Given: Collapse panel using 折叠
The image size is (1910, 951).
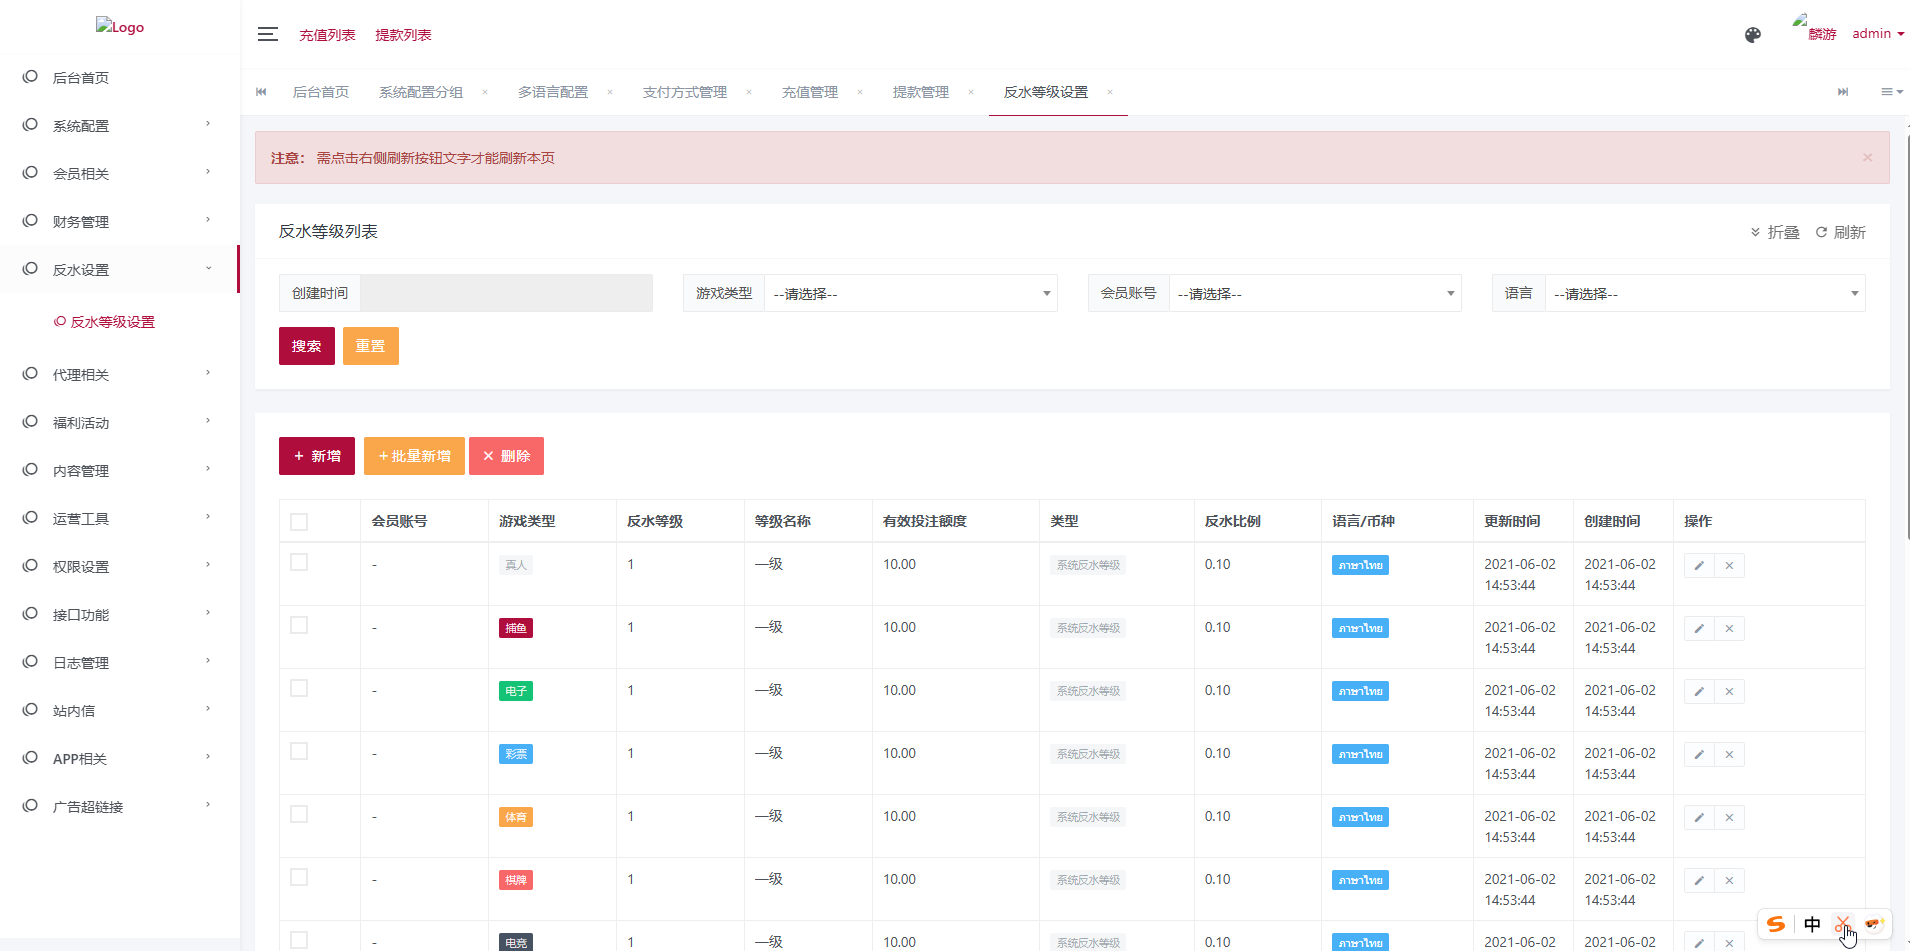Looking at the screenshot, I should [1775, 232].
